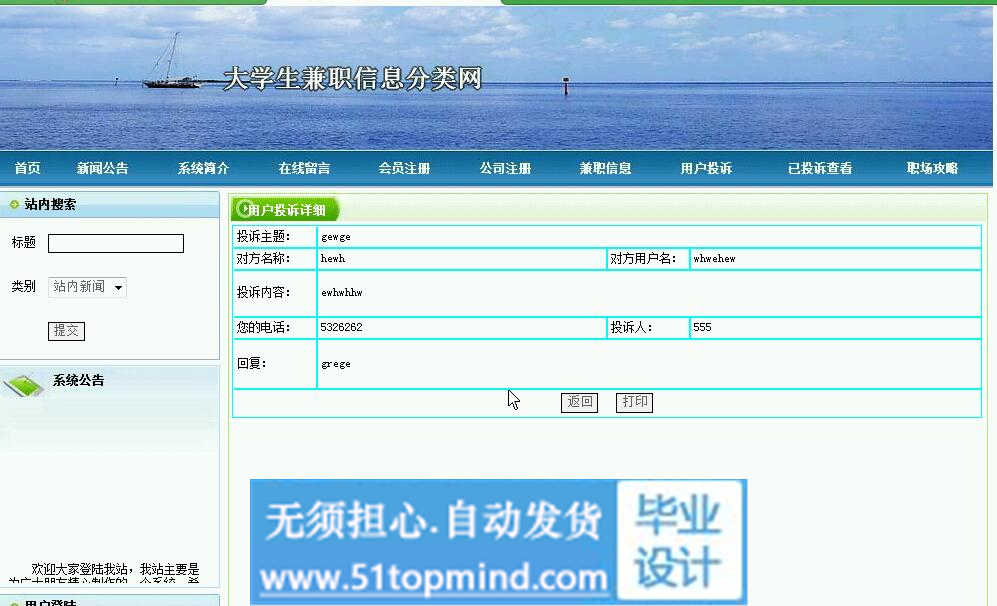
Task: Click the arrow icon on 用户投诉详细 tab
Action: [244, 208]
